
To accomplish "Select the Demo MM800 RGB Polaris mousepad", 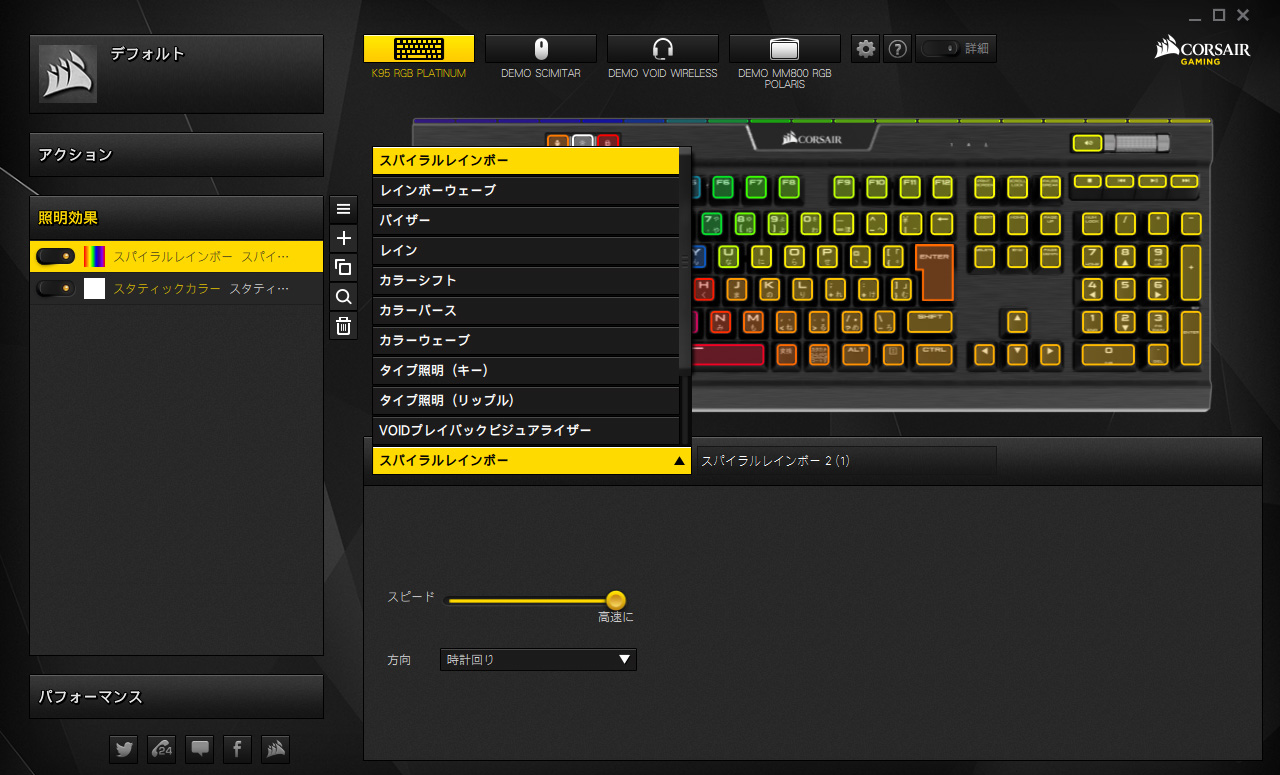I will point(785,49).
